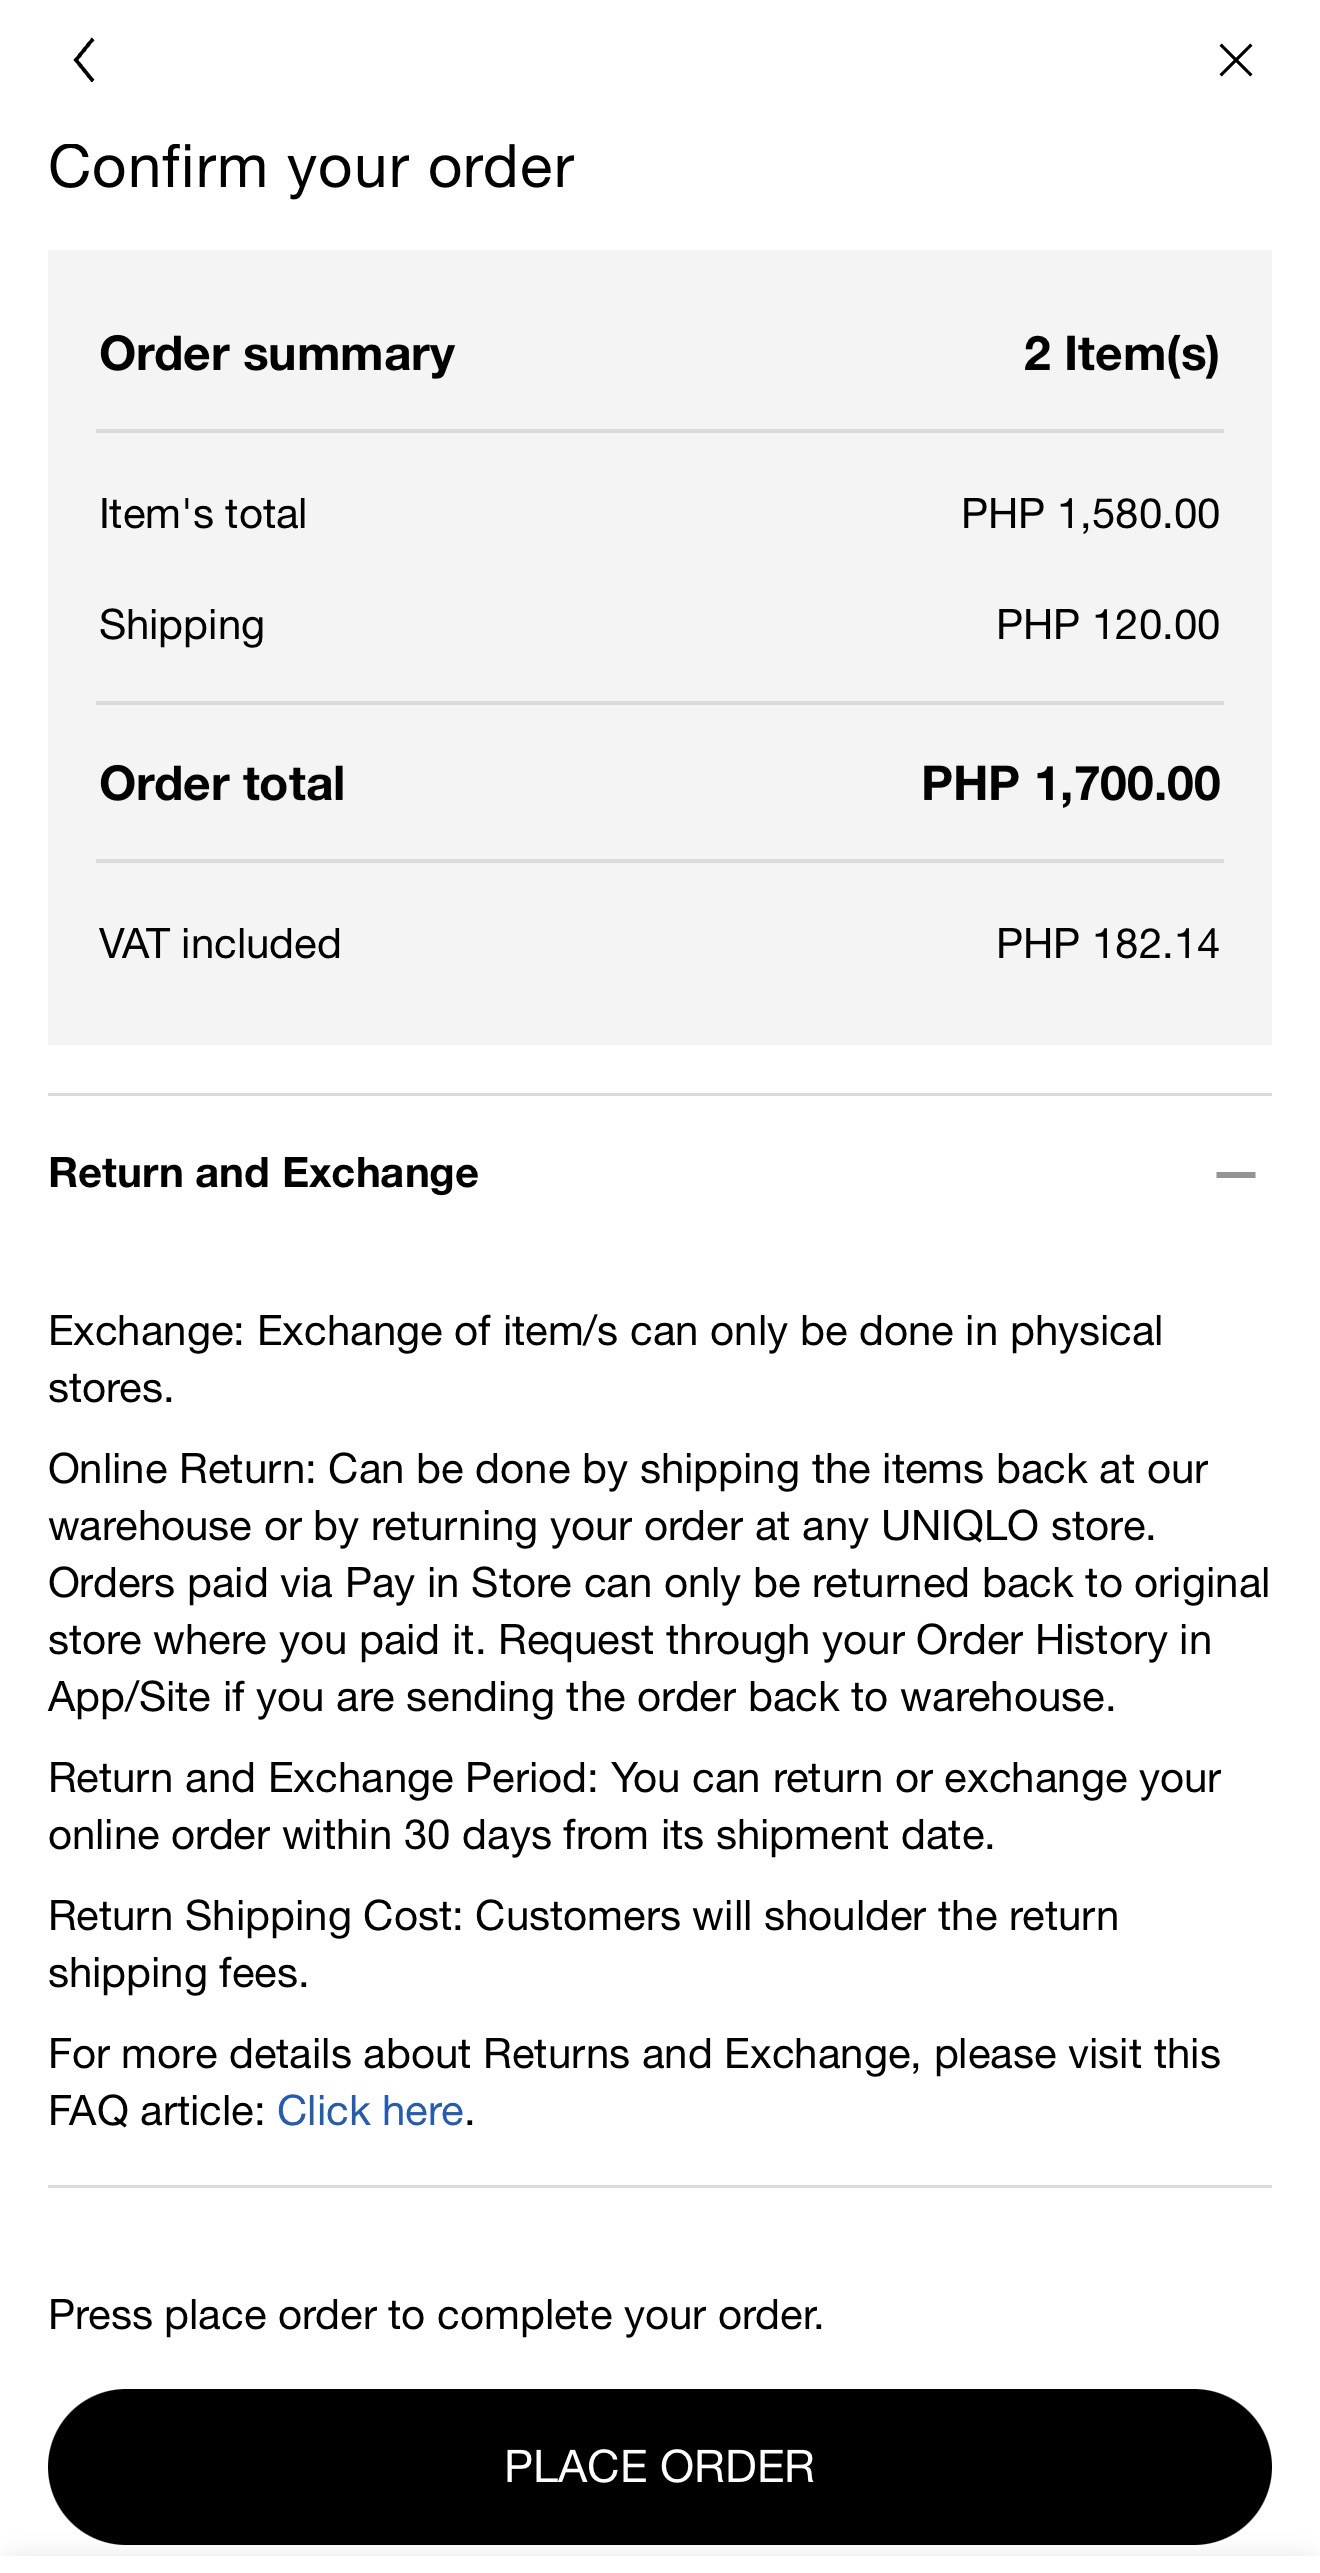Tap the Order total PHP 1,700.00 value
The image size is (1320, 2573).
[x=1071, y=783]
